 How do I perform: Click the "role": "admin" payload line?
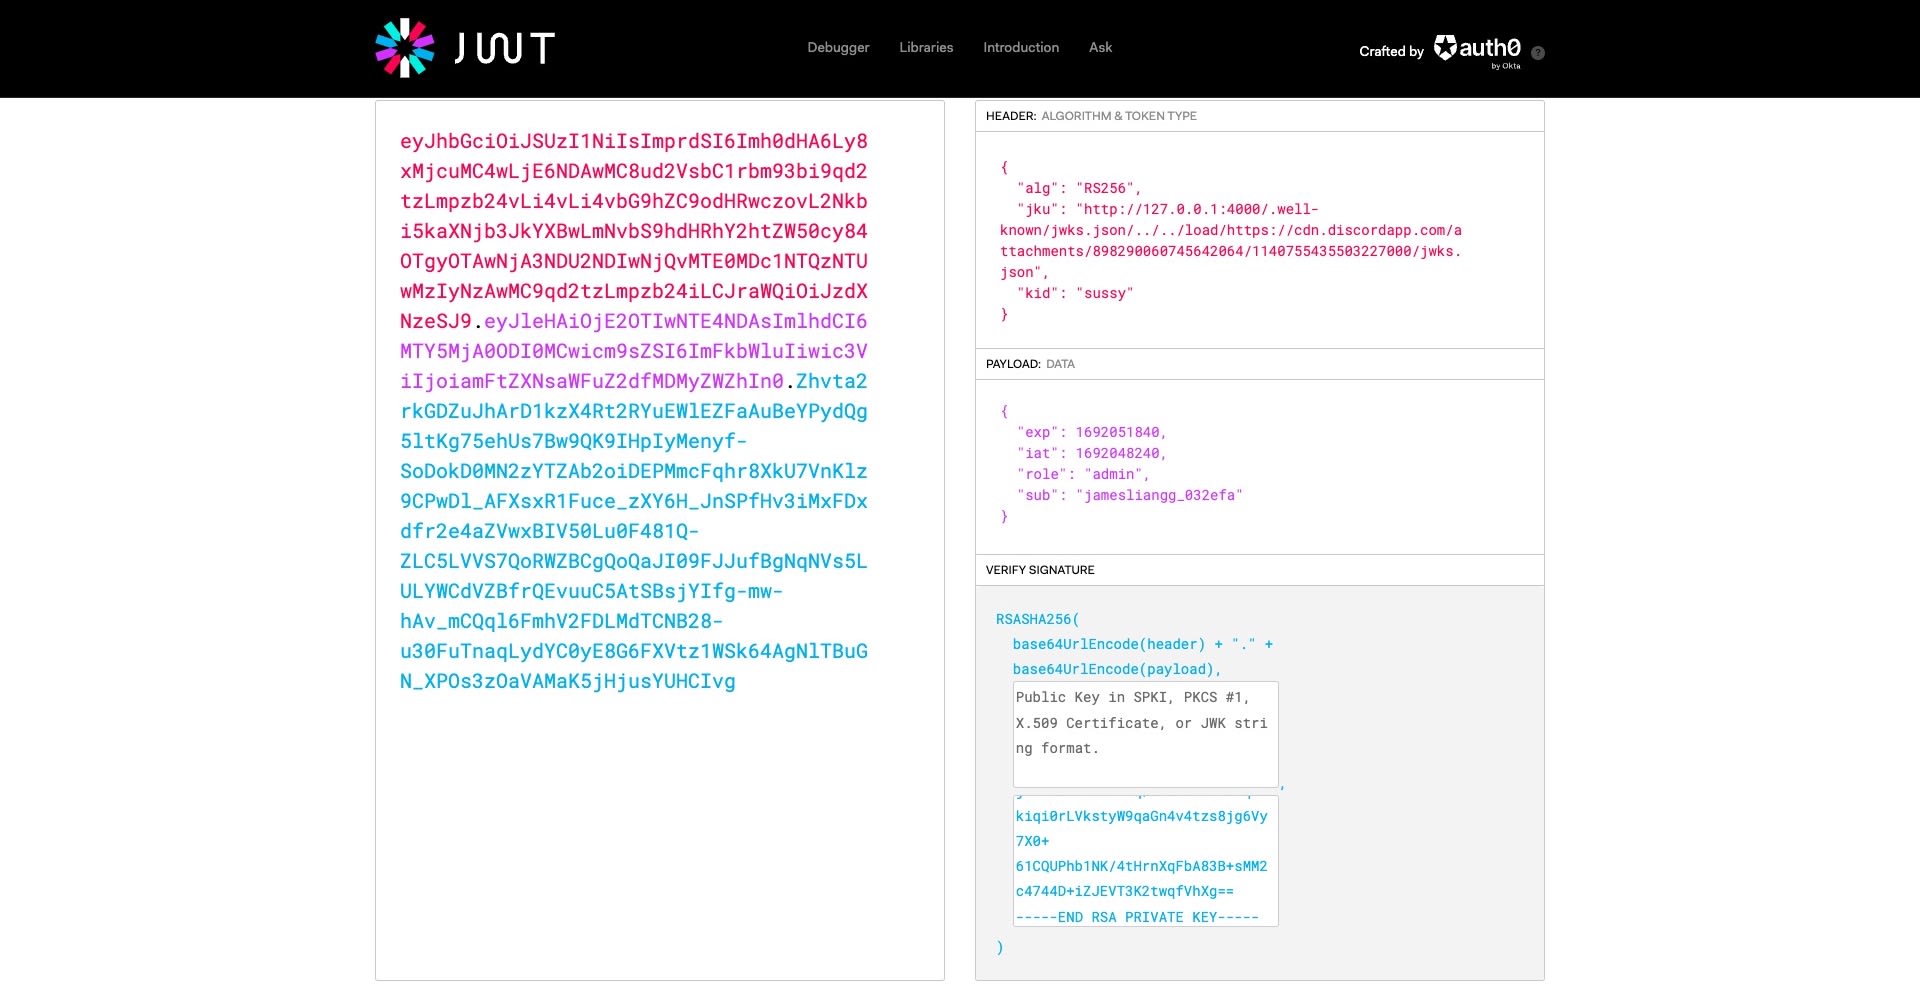pos(1083,474)
